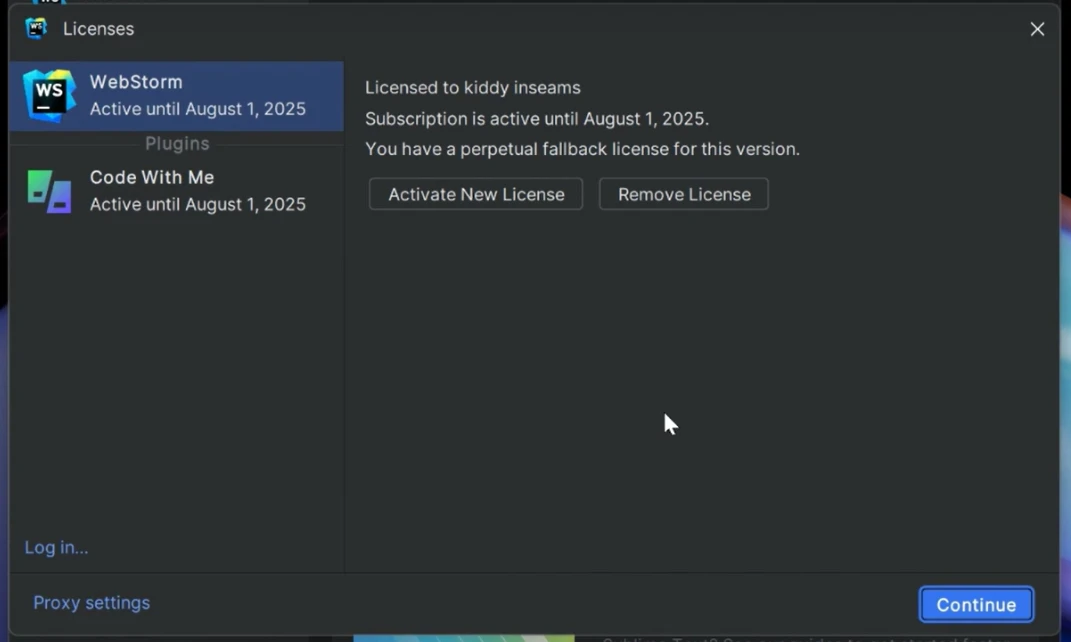
Task: Click Activate New License button
Action: [x=476, y=194]
